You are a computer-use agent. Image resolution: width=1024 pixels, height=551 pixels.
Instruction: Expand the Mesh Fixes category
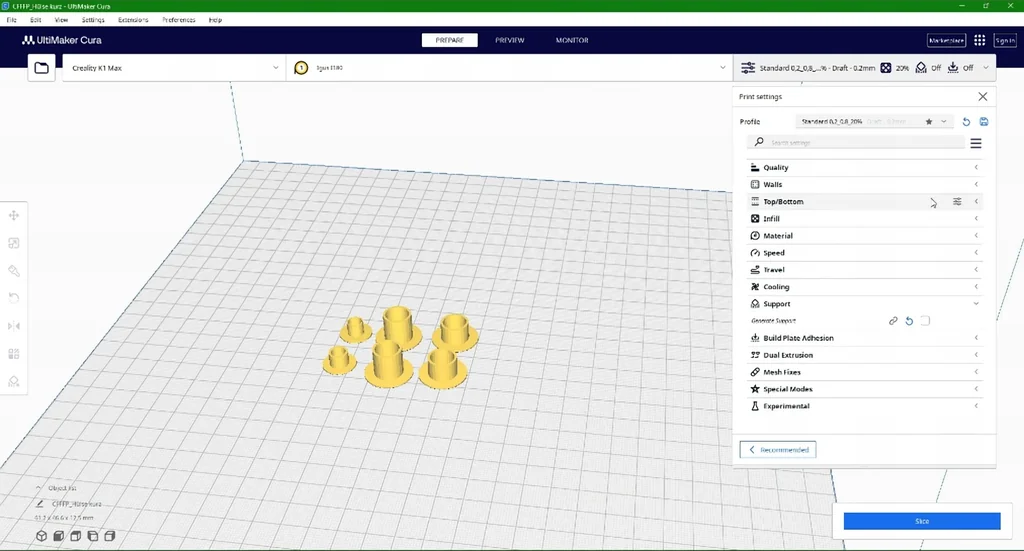coord(864,372)
